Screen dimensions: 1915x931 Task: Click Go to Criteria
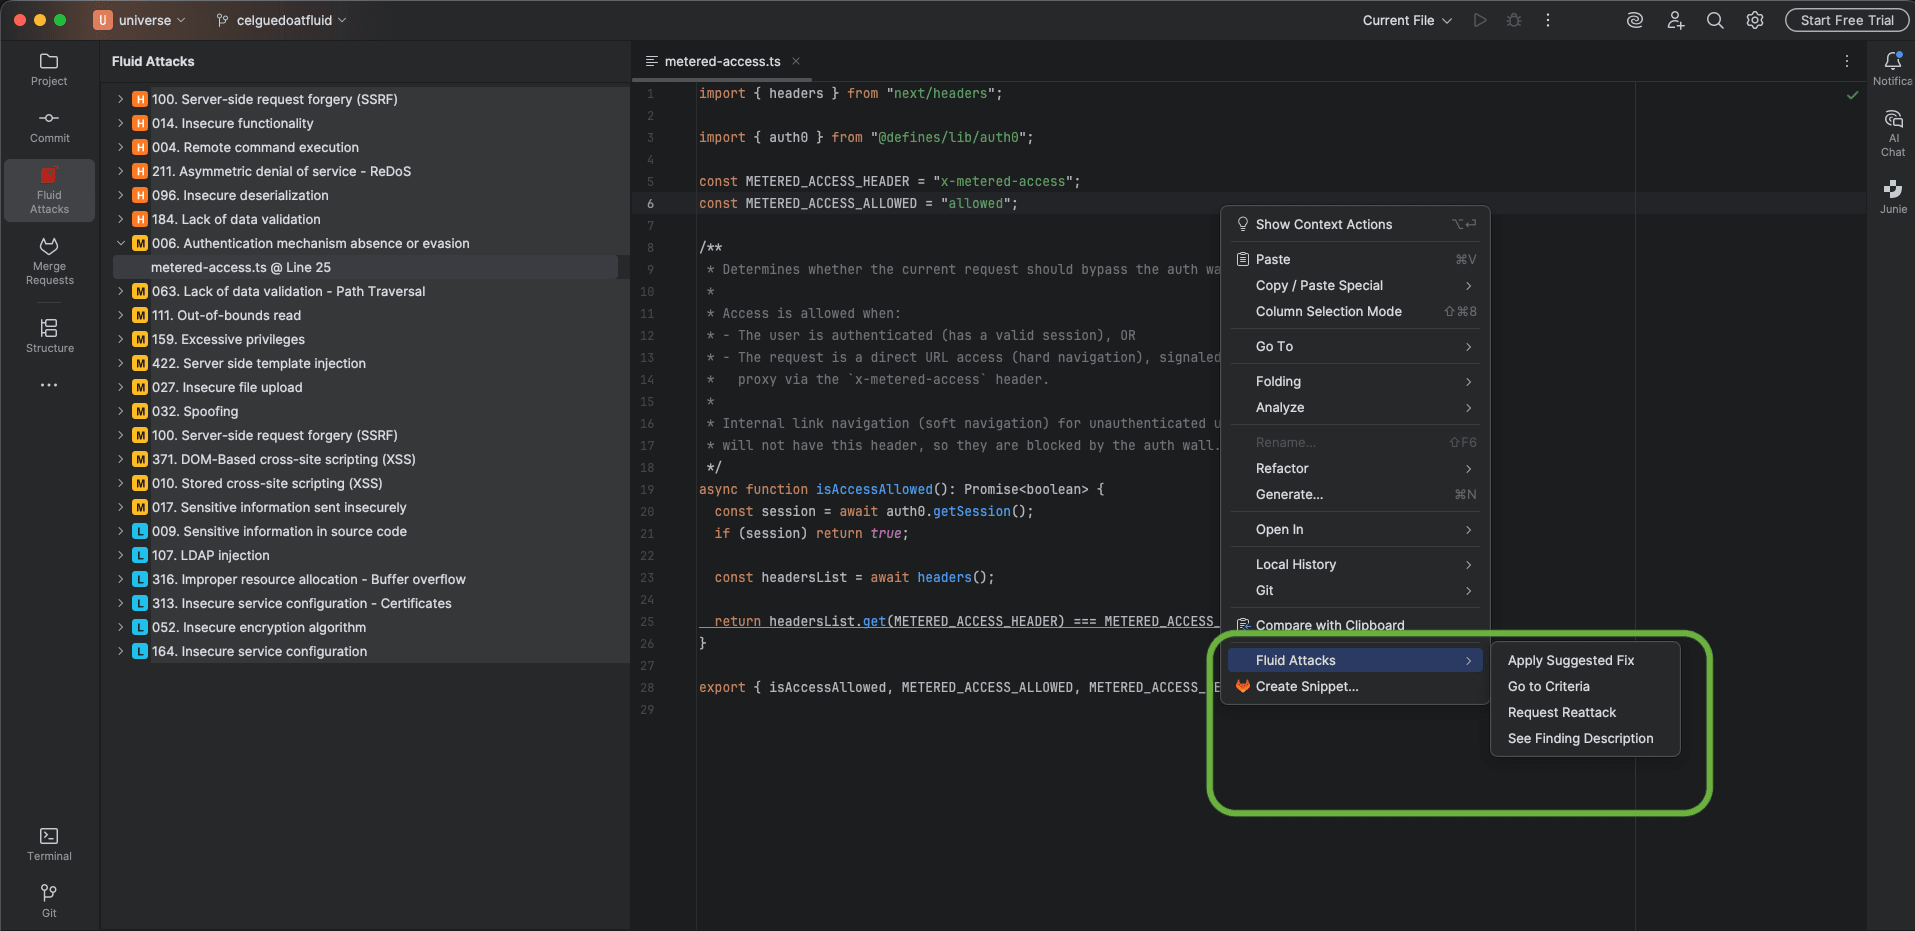[x=1585, y=686]
